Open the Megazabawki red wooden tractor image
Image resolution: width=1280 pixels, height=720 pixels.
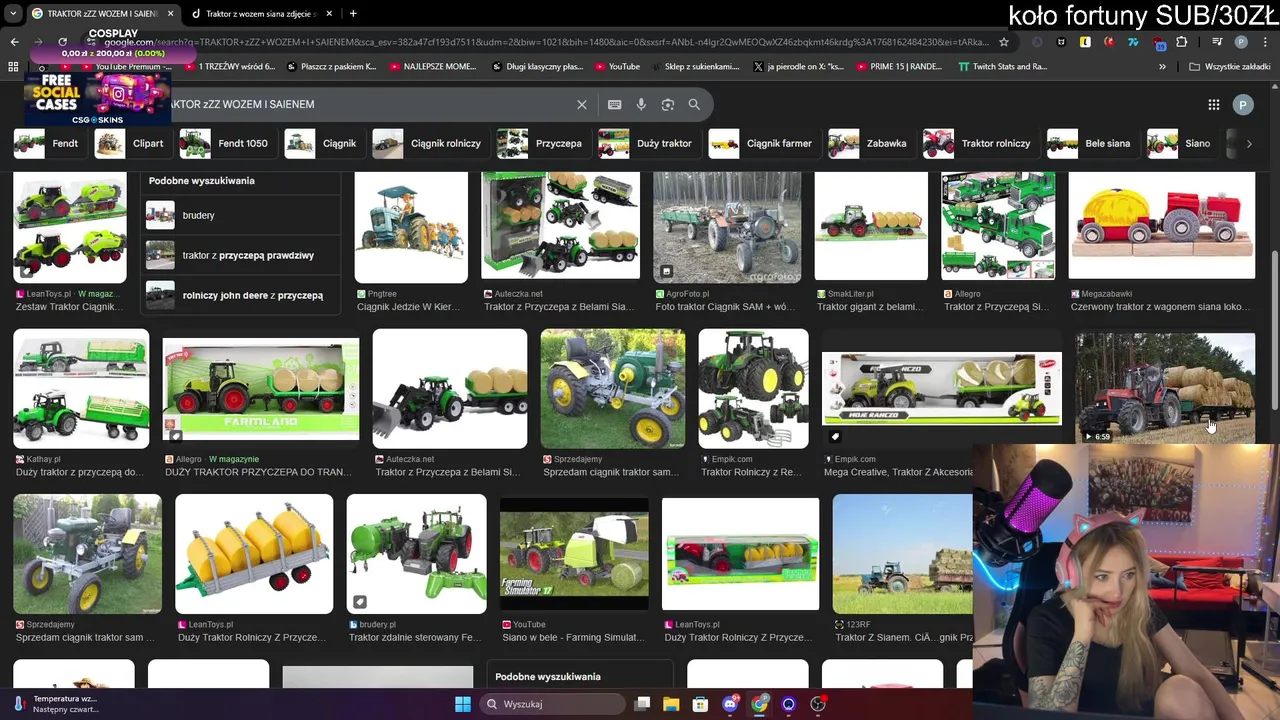[1162, 225]
